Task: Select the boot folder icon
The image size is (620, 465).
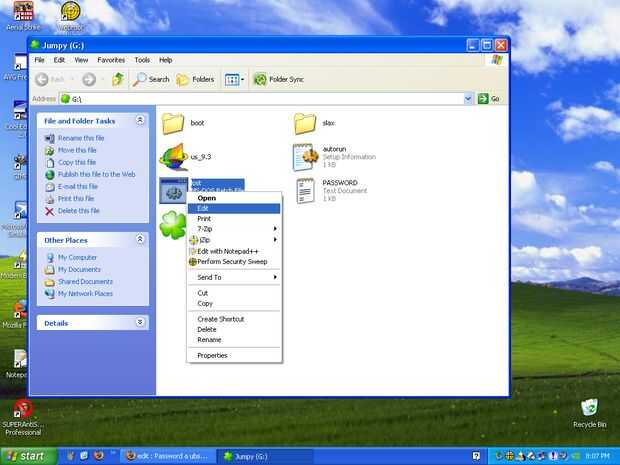Action: [x=173, y=123]
